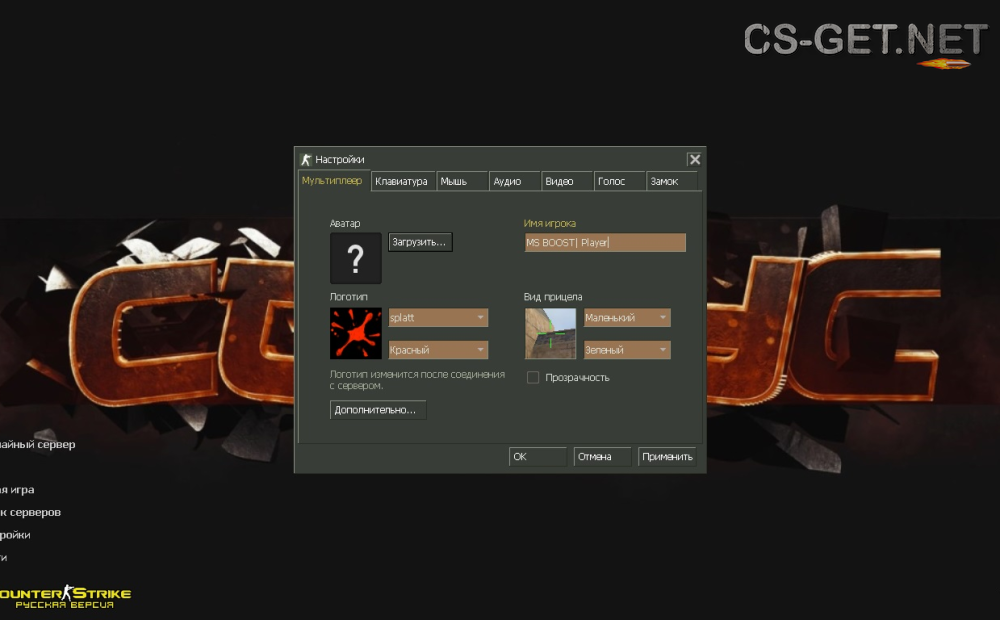1000x620 pixels.
Task: Open the splatt logo dropdown
Action: click(438, 318)
